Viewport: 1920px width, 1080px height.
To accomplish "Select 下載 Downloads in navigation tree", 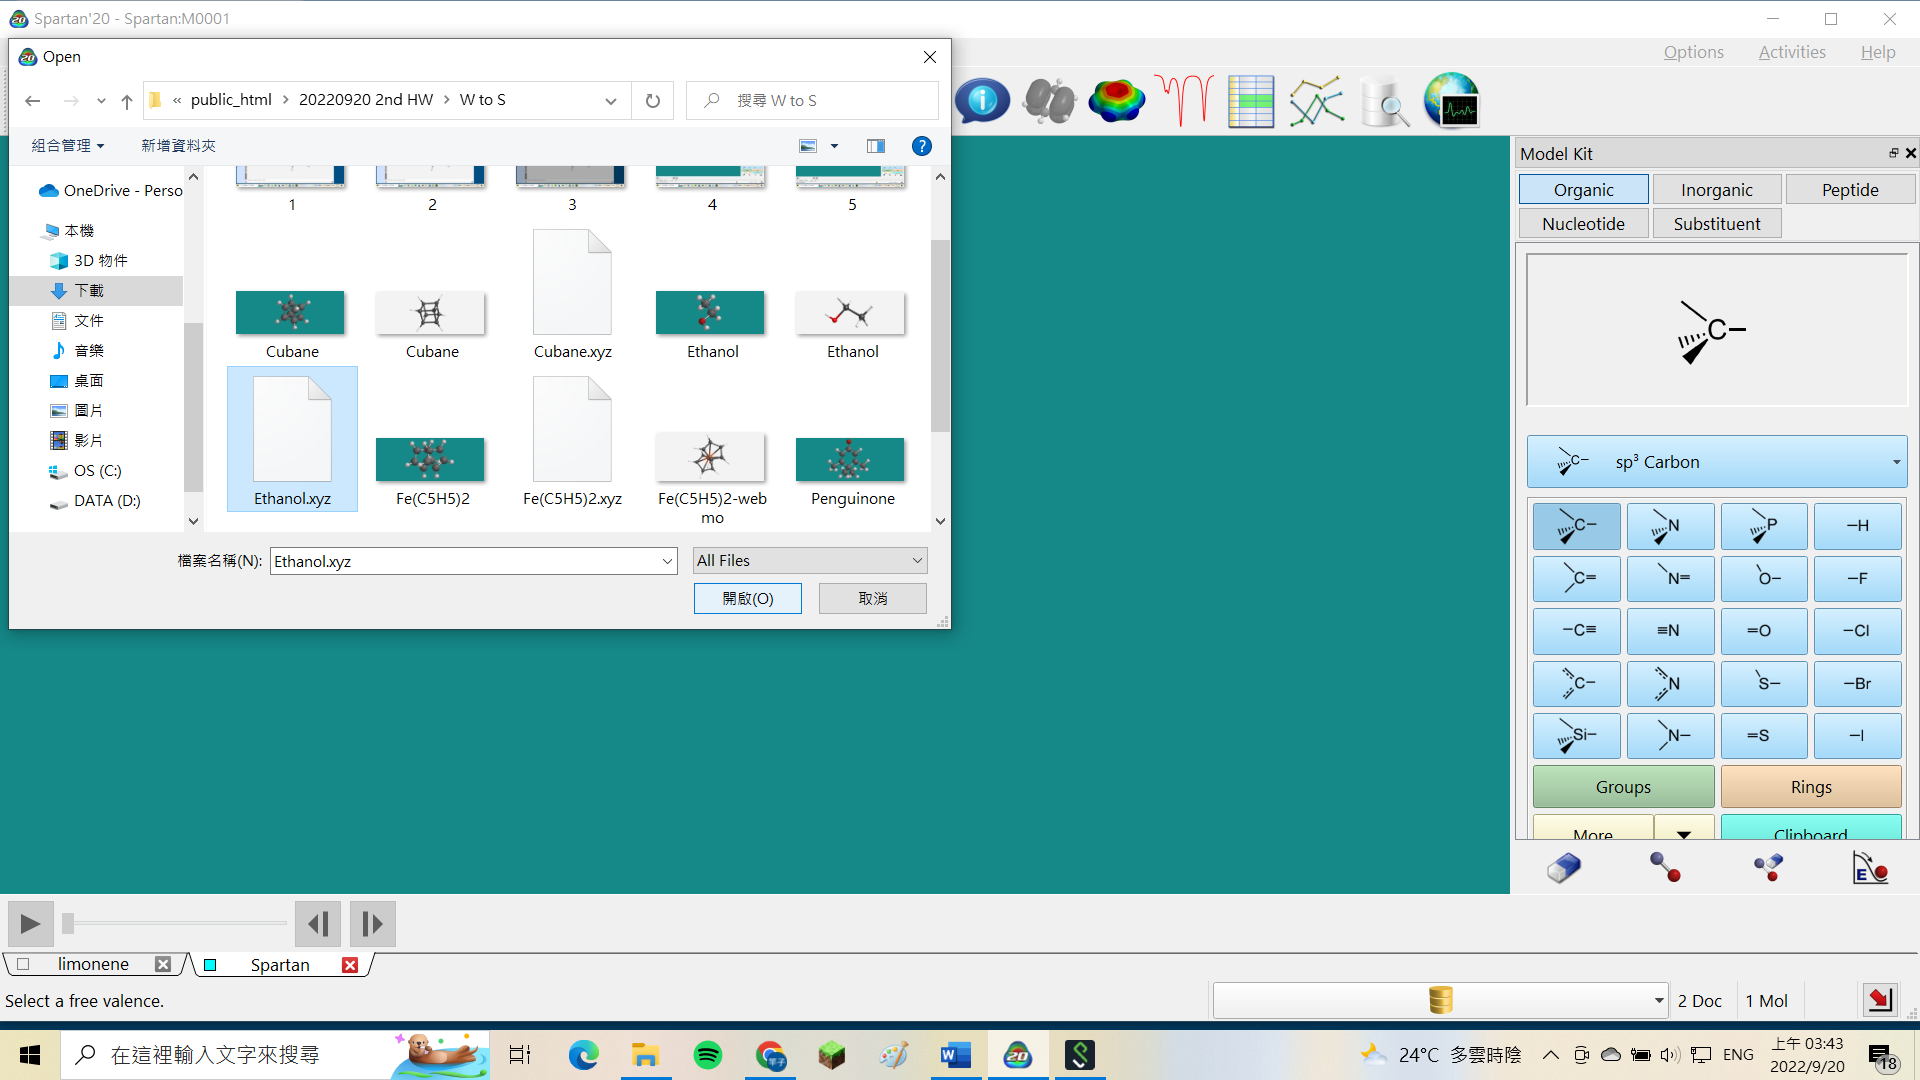I will tap(89, 291).
